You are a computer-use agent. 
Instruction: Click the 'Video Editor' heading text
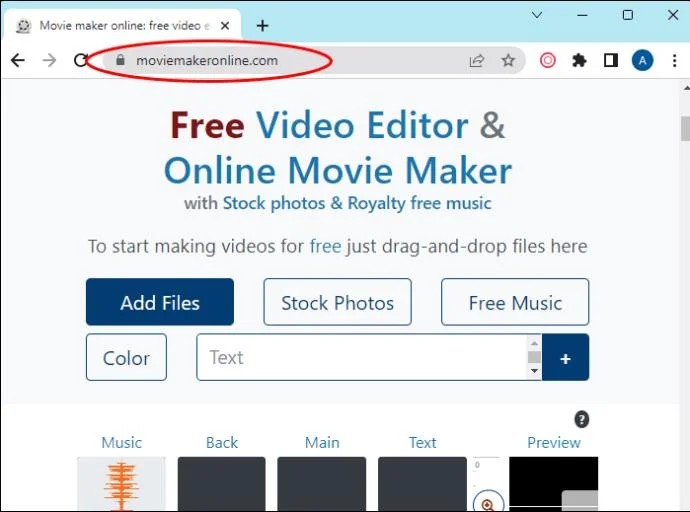[362, 125]
